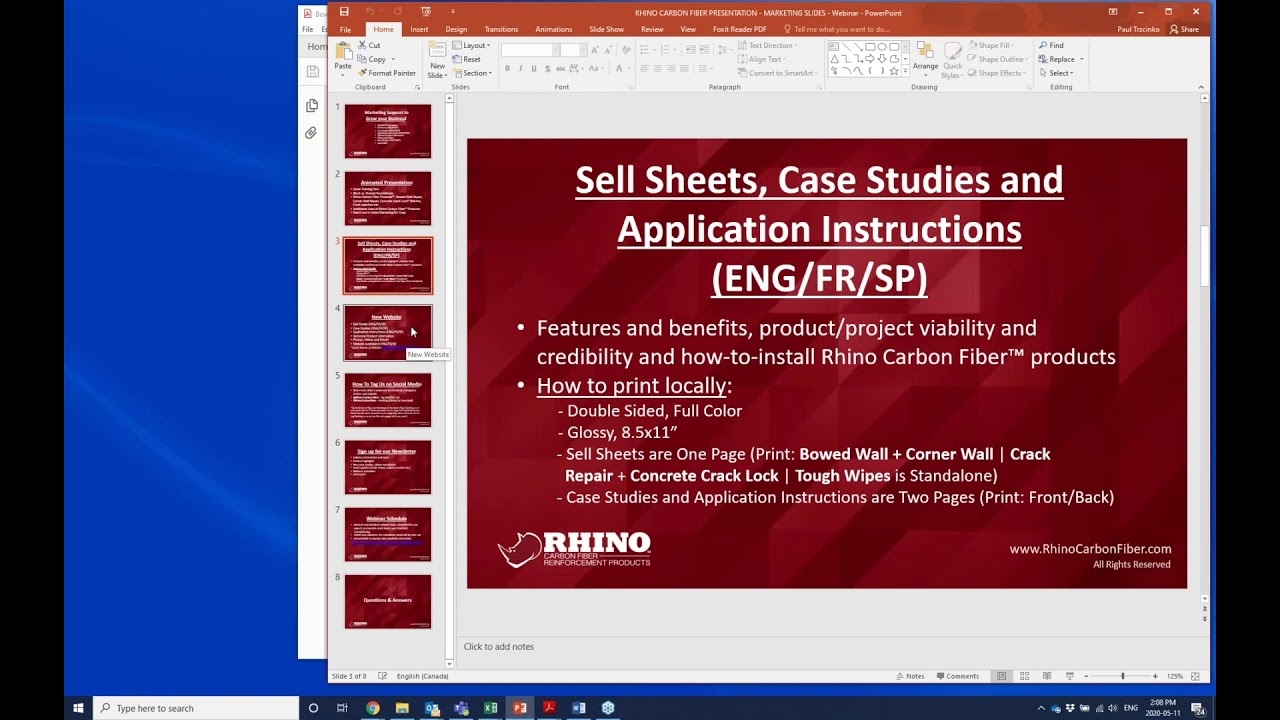1280x720 pixels.
Task: Click zoom out minus icon
Action: click(x=1086, y=676)
